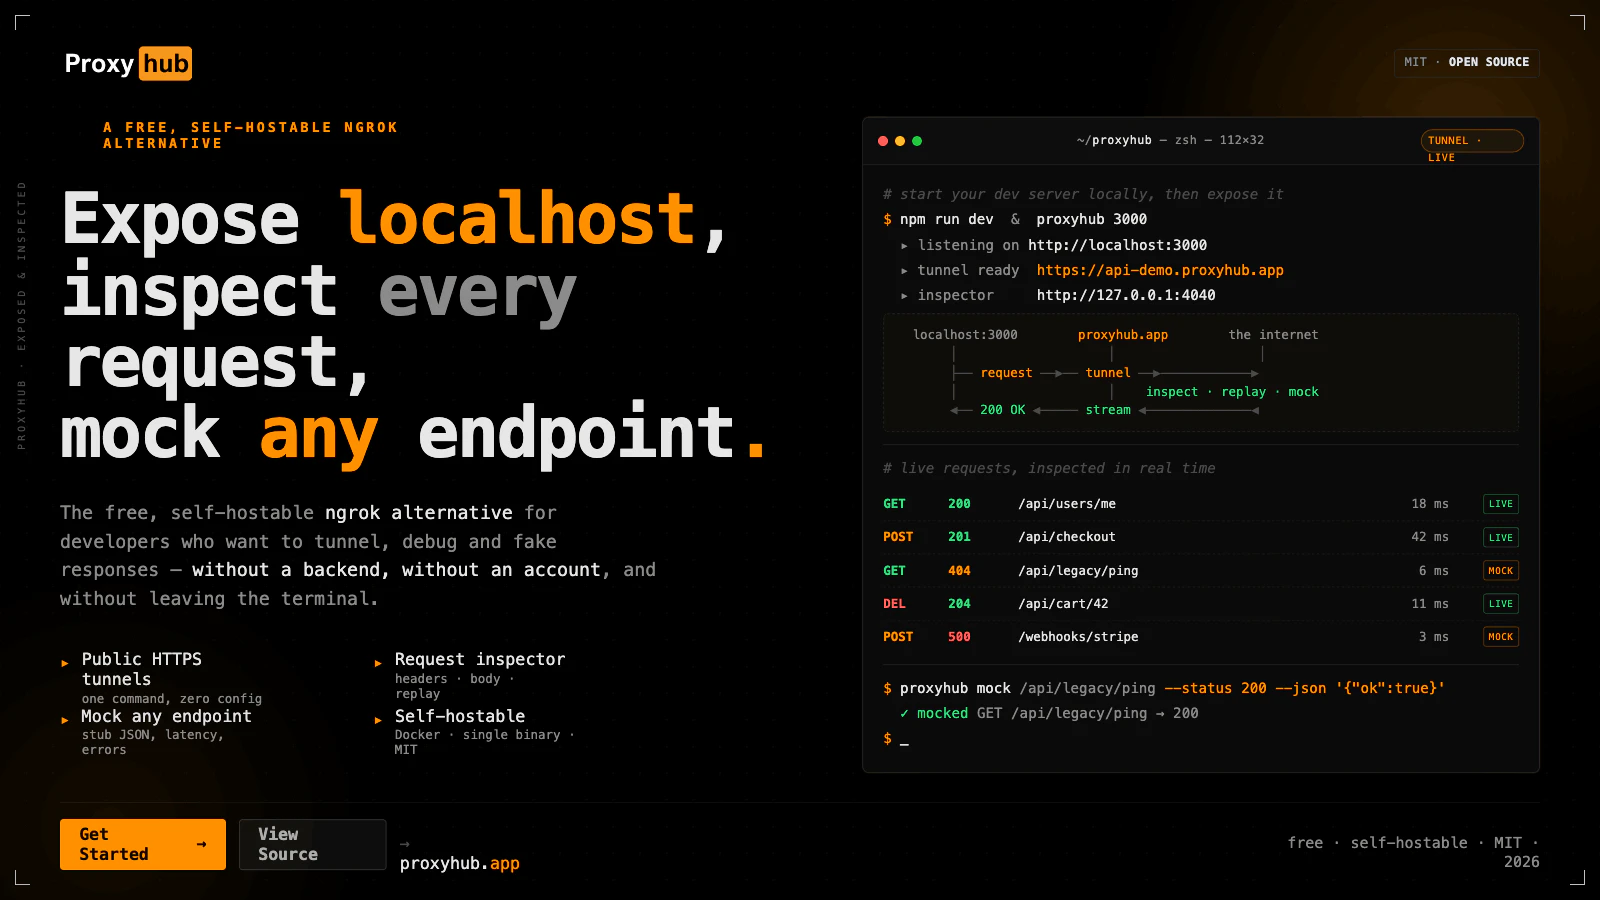Toggle the LIVE badge on /api/users/me
Screen dimensions: 1600x900
point(1500,504)
